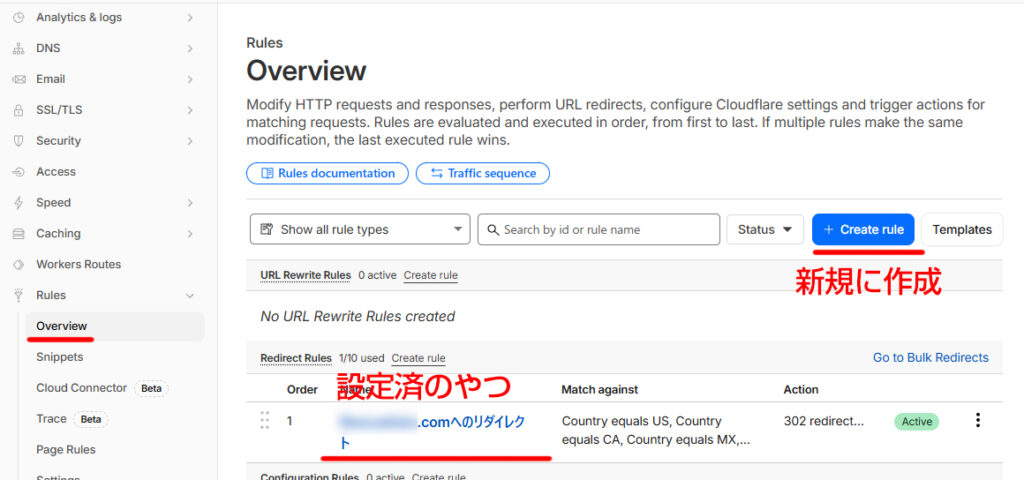Click the DNS icon in sidebar
Image resolution: width=1024 pixels, height=480 pixels.
pyautogui.click(x=18, y=48)
